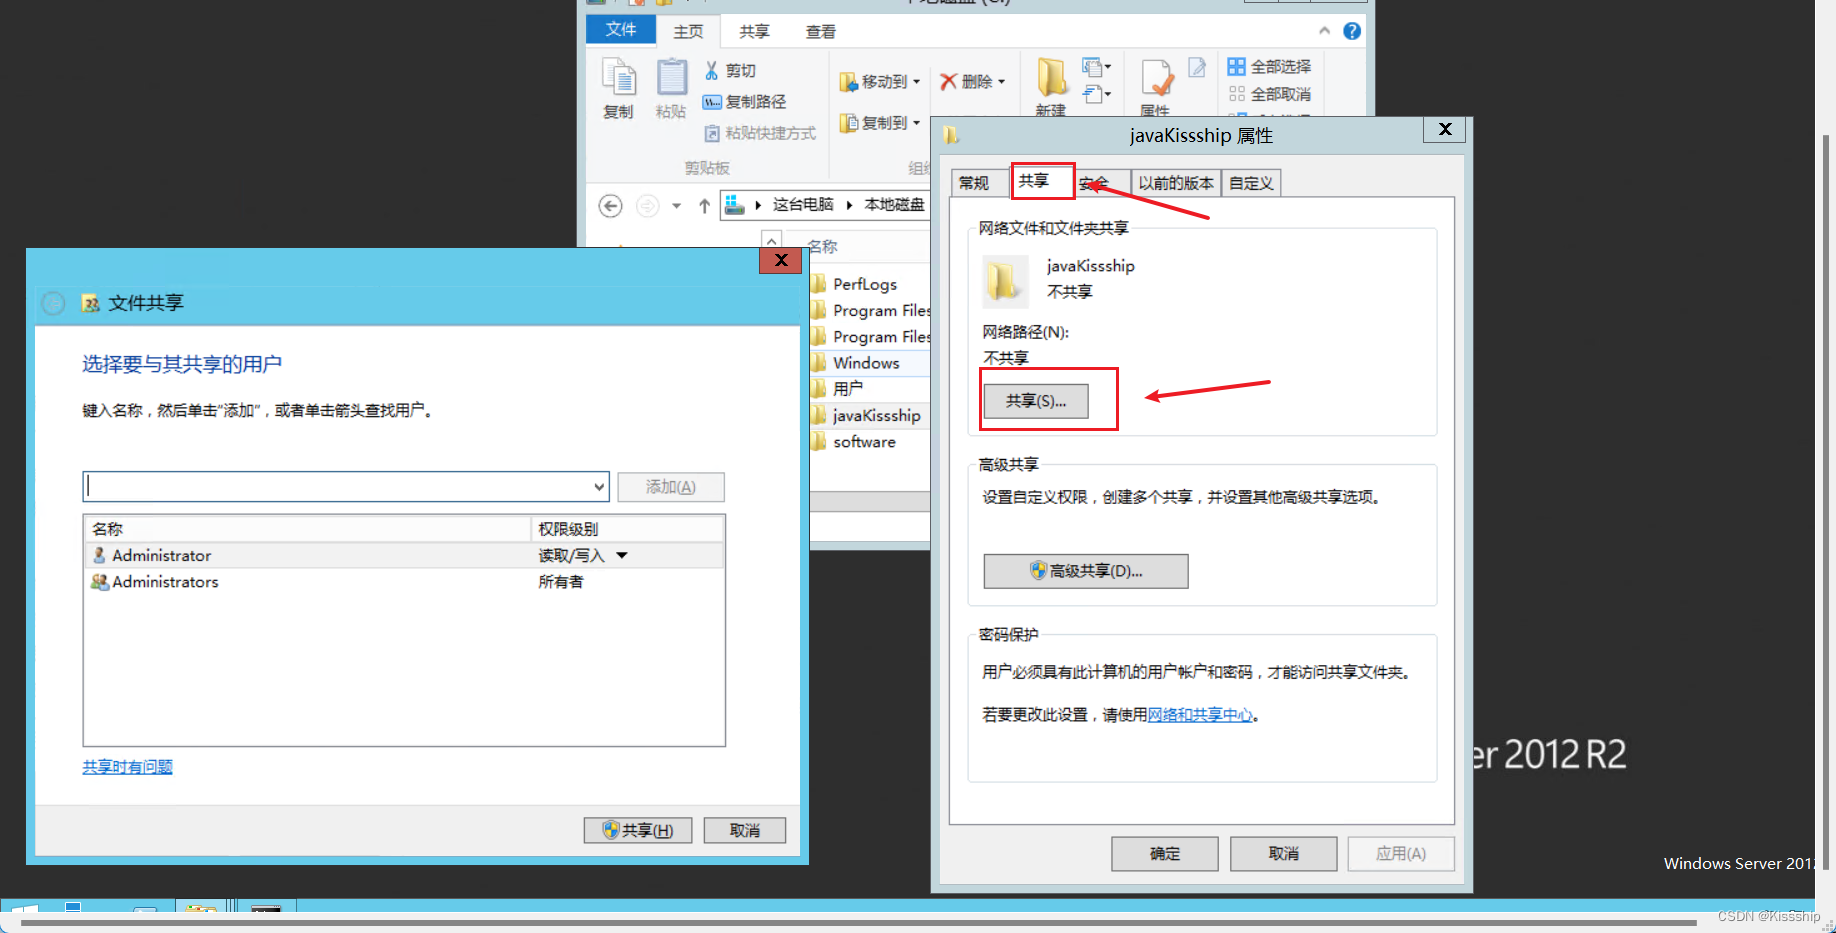Click the 共享(H) button in File Sharing
Viewport: 1836px width, 933px height.
[x=638, y=830]
